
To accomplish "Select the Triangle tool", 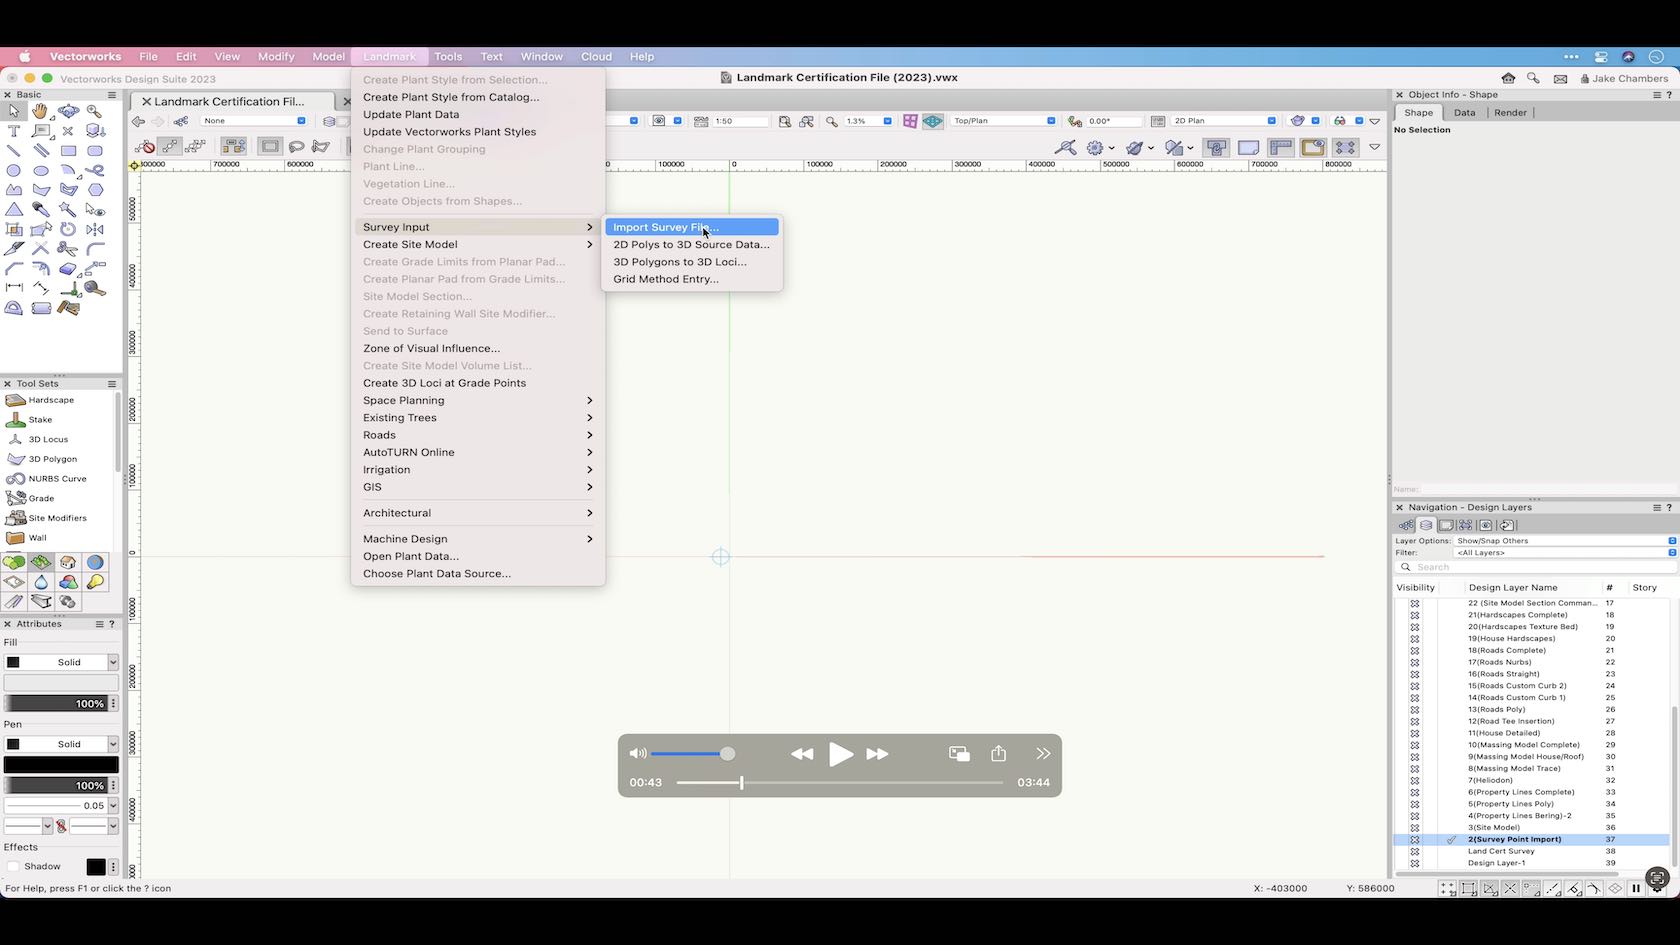I will tap(14, 209).
